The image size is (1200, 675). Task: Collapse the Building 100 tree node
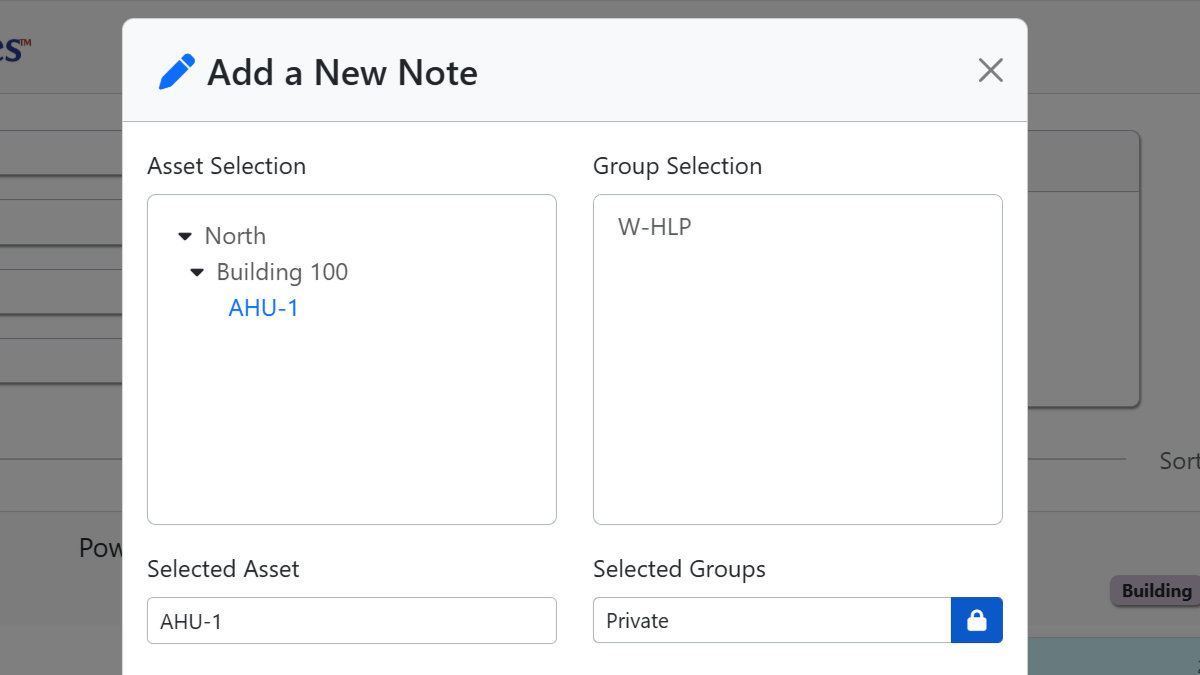(195, 271)
